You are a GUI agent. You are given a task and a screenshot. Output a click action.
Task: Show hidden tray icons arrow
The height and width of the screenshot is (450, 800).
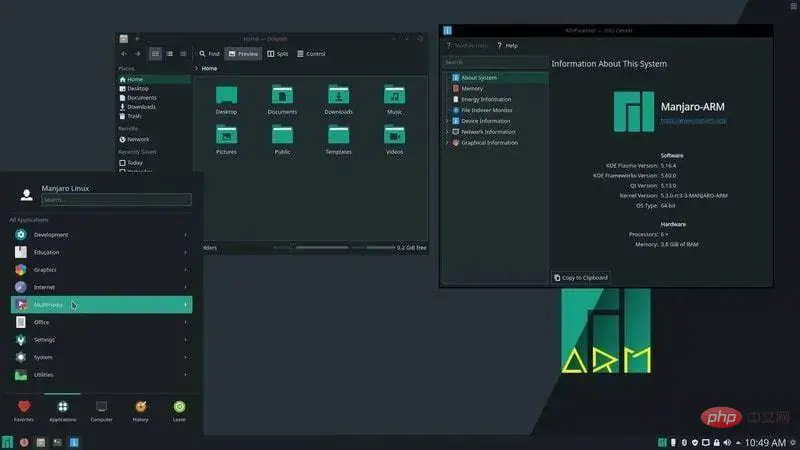[x=738, y=443]
